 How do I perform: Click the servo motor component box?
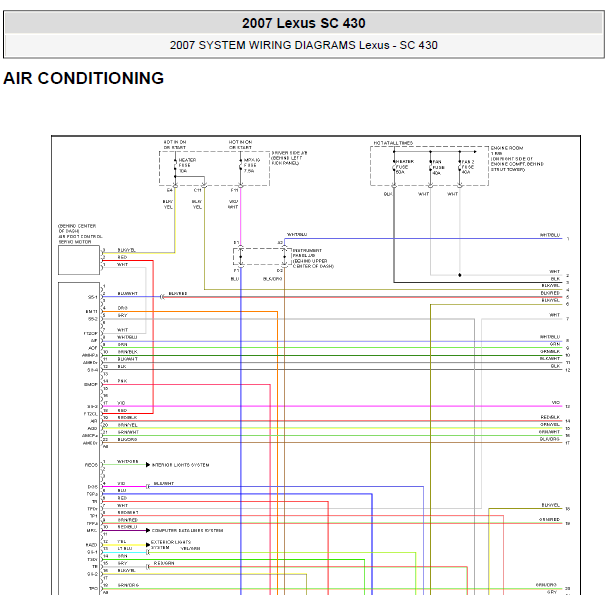pos(79,260)
